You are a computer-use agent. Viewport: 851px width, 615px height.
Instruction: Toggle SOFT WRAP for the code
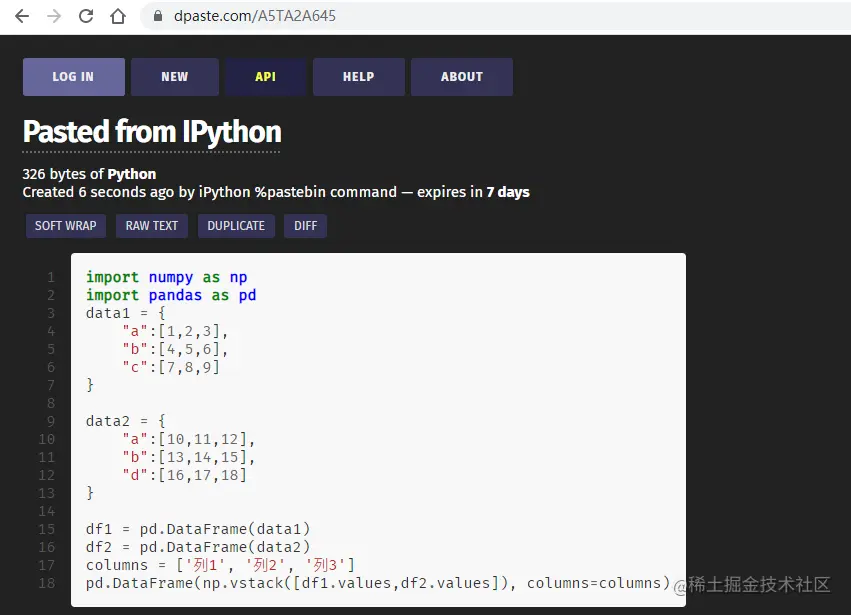[x=66, y=226]
